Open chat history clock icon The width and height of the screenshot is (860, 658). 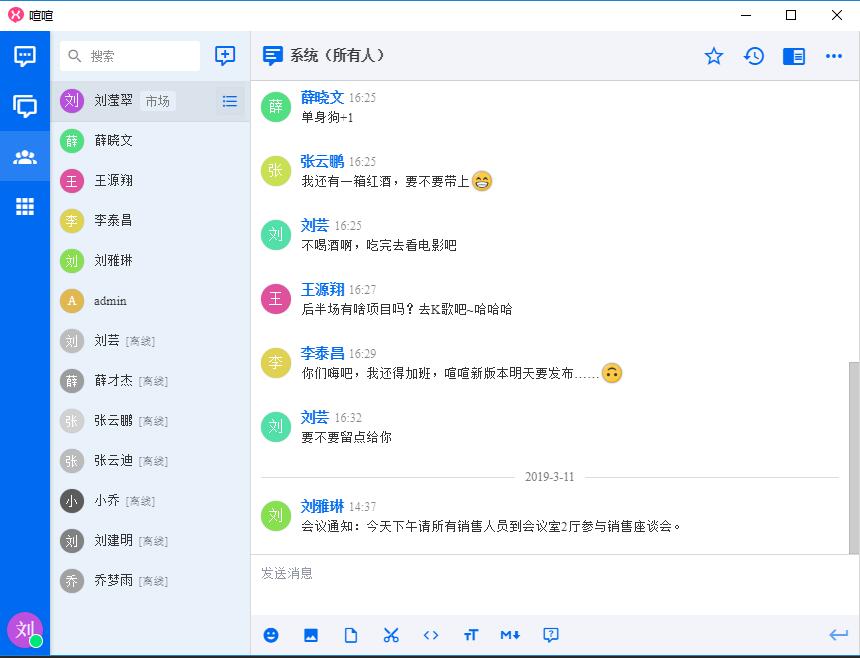pyautogui.click(x=754, y=56)
